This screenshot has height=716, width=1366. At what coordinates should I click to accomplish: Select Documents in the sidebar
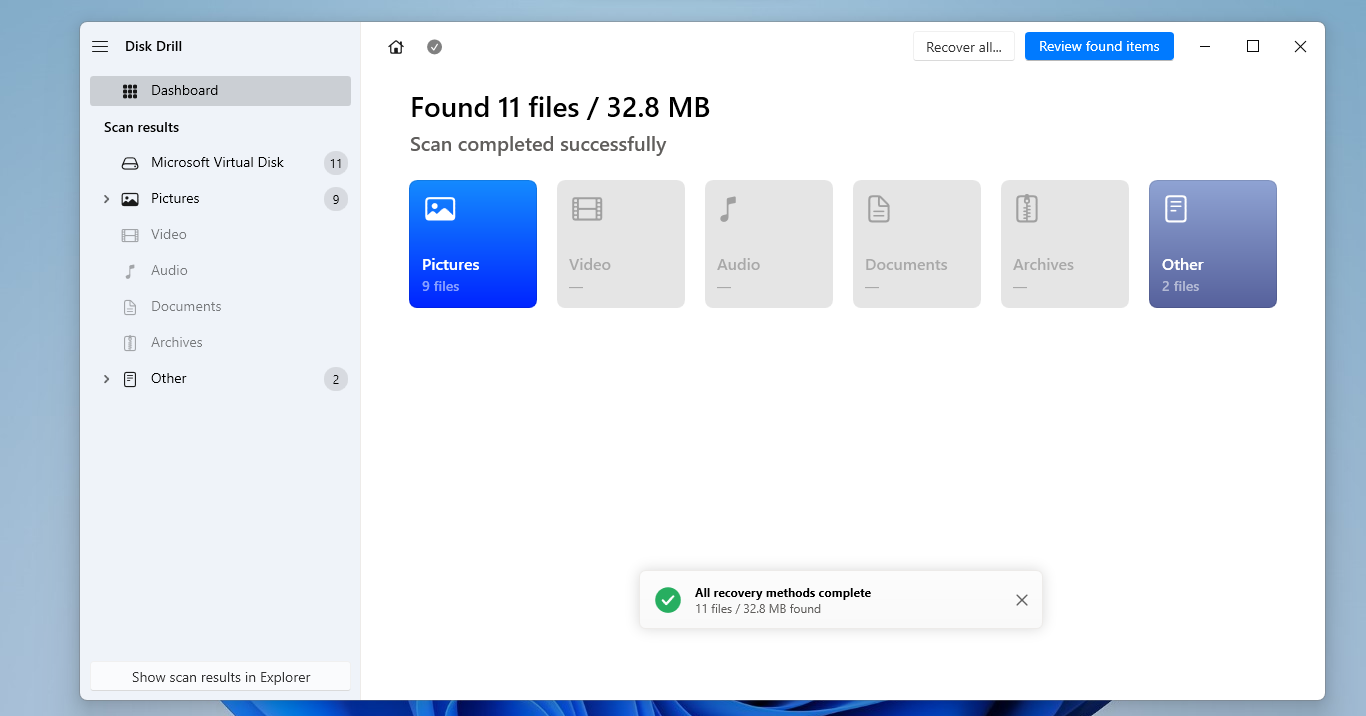(x=220, y=307)
